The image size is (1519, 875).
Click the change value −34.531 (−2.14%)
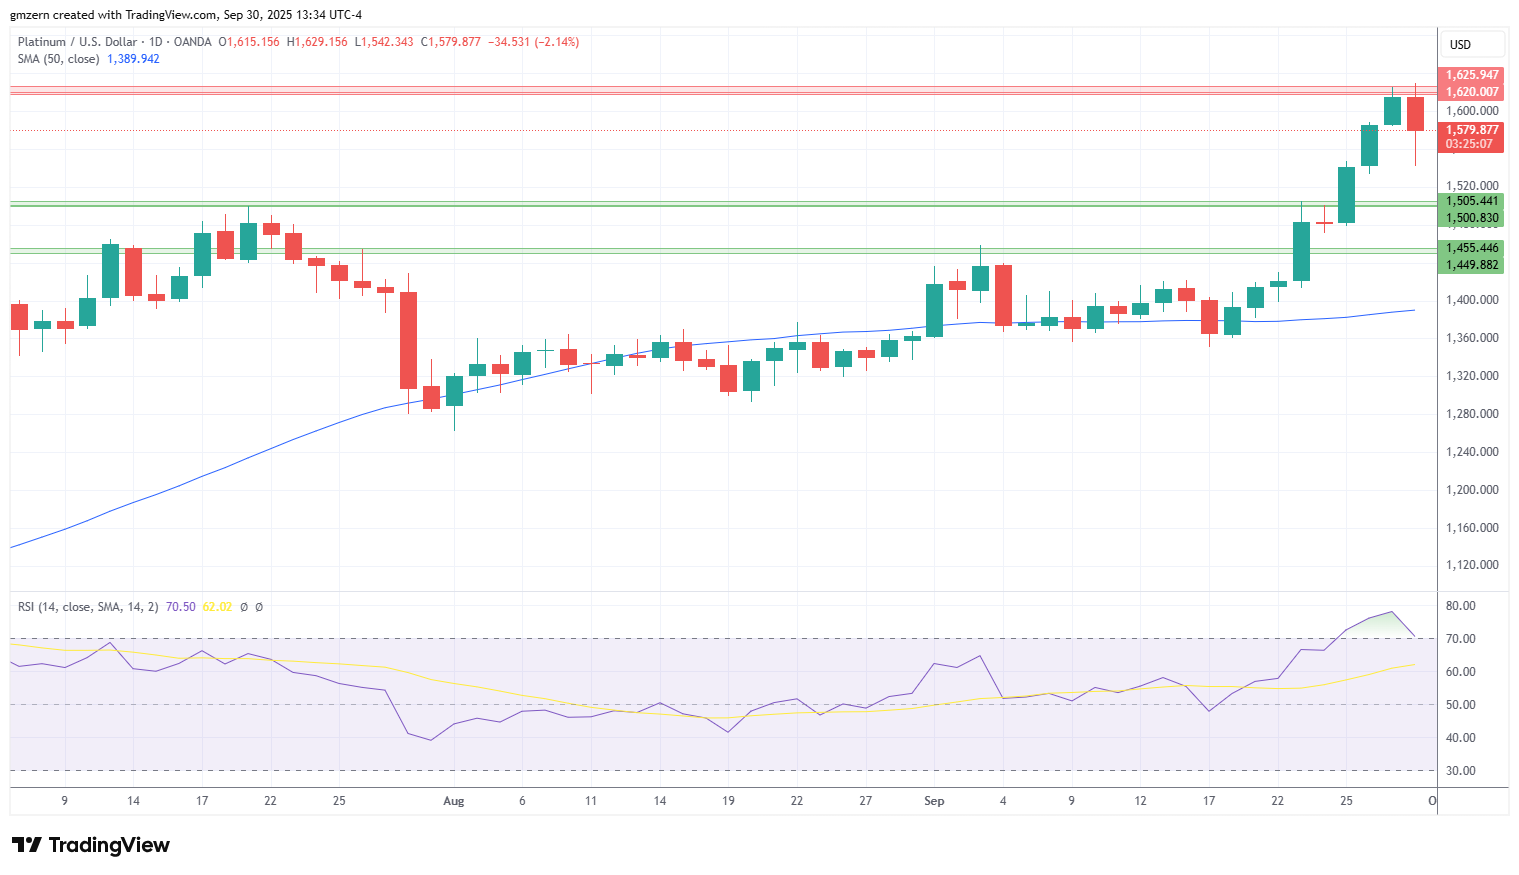click(533, 42)
